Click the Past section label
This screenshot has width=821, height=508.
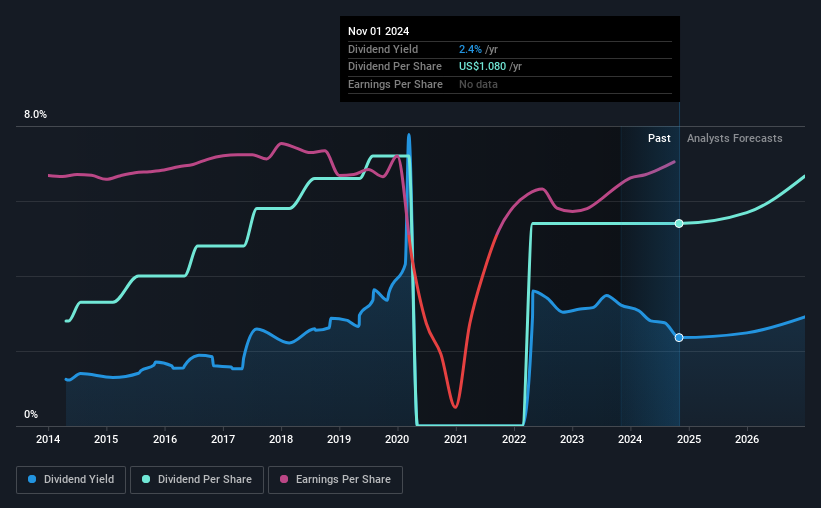(x=659, y=138)
